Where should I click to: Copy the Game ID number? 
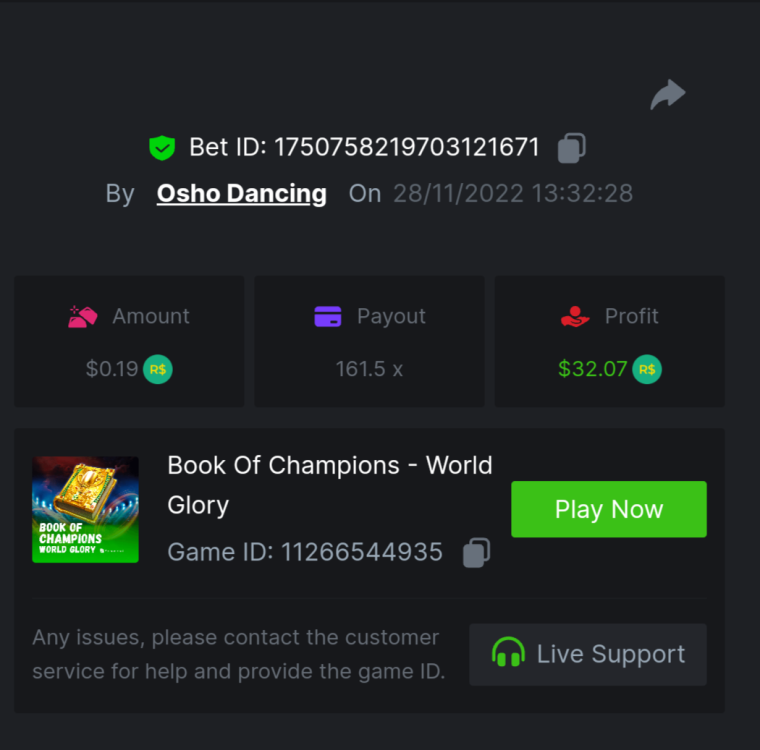click(x=476, y=552)
